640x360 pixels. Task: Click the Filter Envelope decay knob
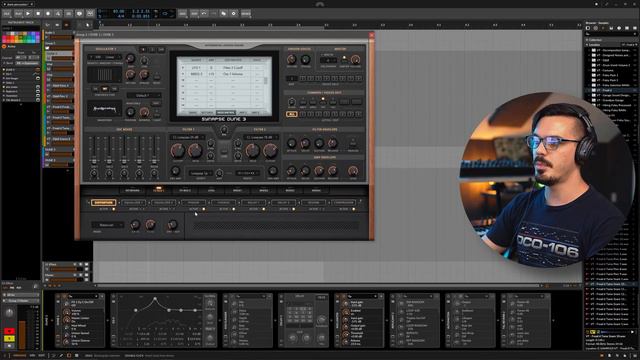[x=305, y=143]
